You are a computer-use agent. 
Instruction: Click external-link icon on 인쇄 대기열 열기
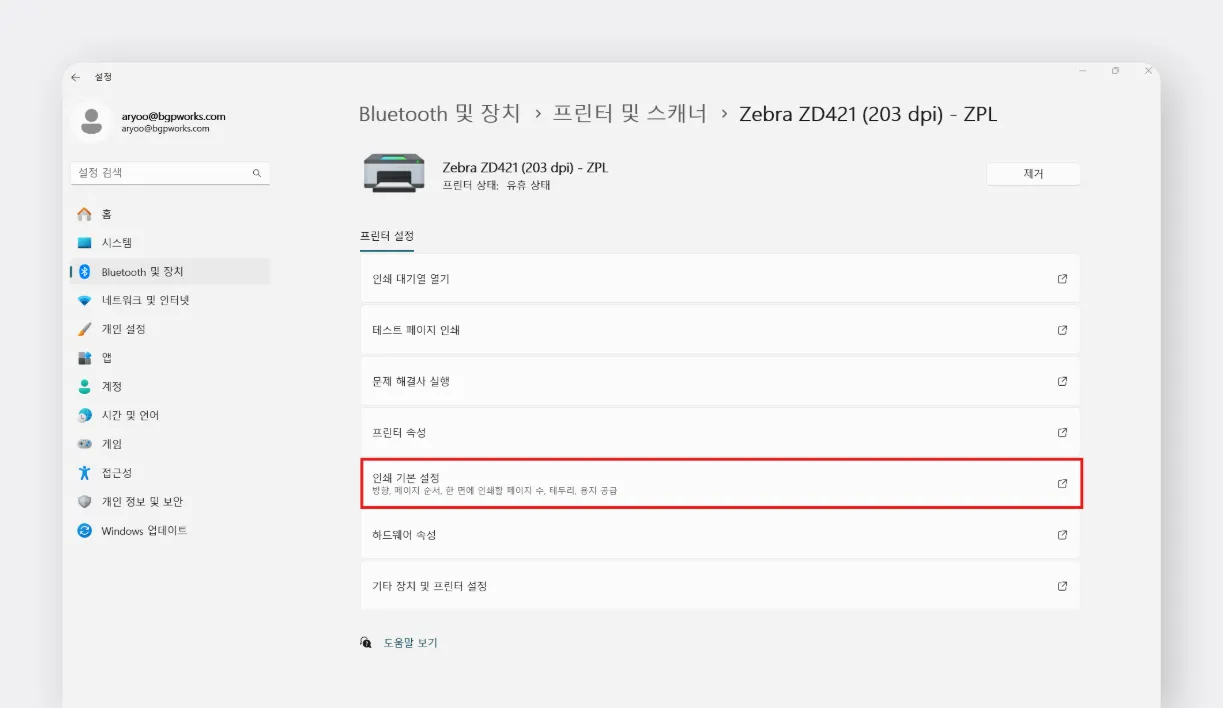coord(1062,279)
